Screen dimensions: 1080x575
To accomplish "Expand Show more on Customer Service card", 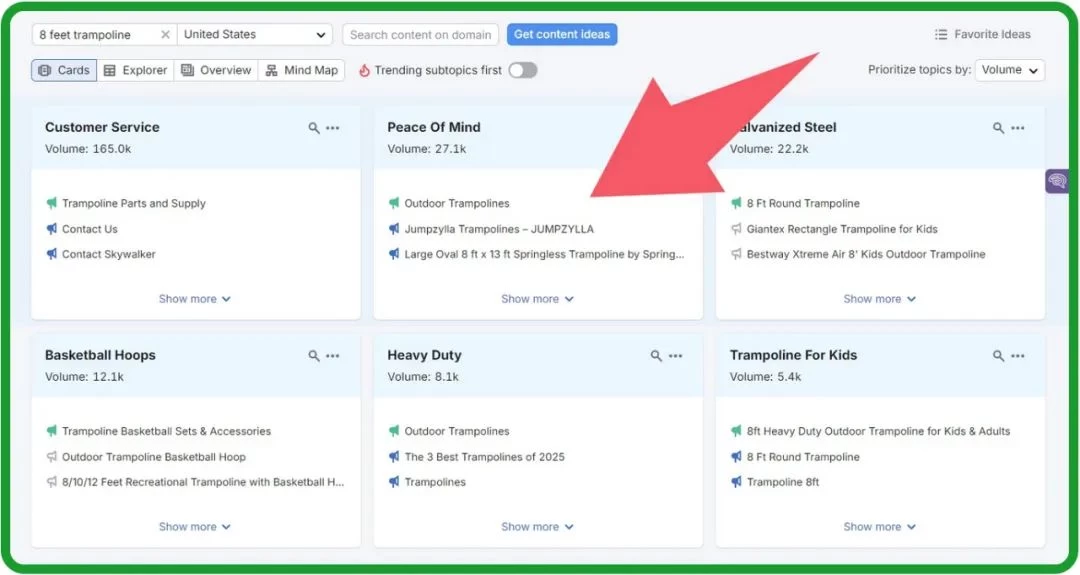I will (x=195, y=299).
